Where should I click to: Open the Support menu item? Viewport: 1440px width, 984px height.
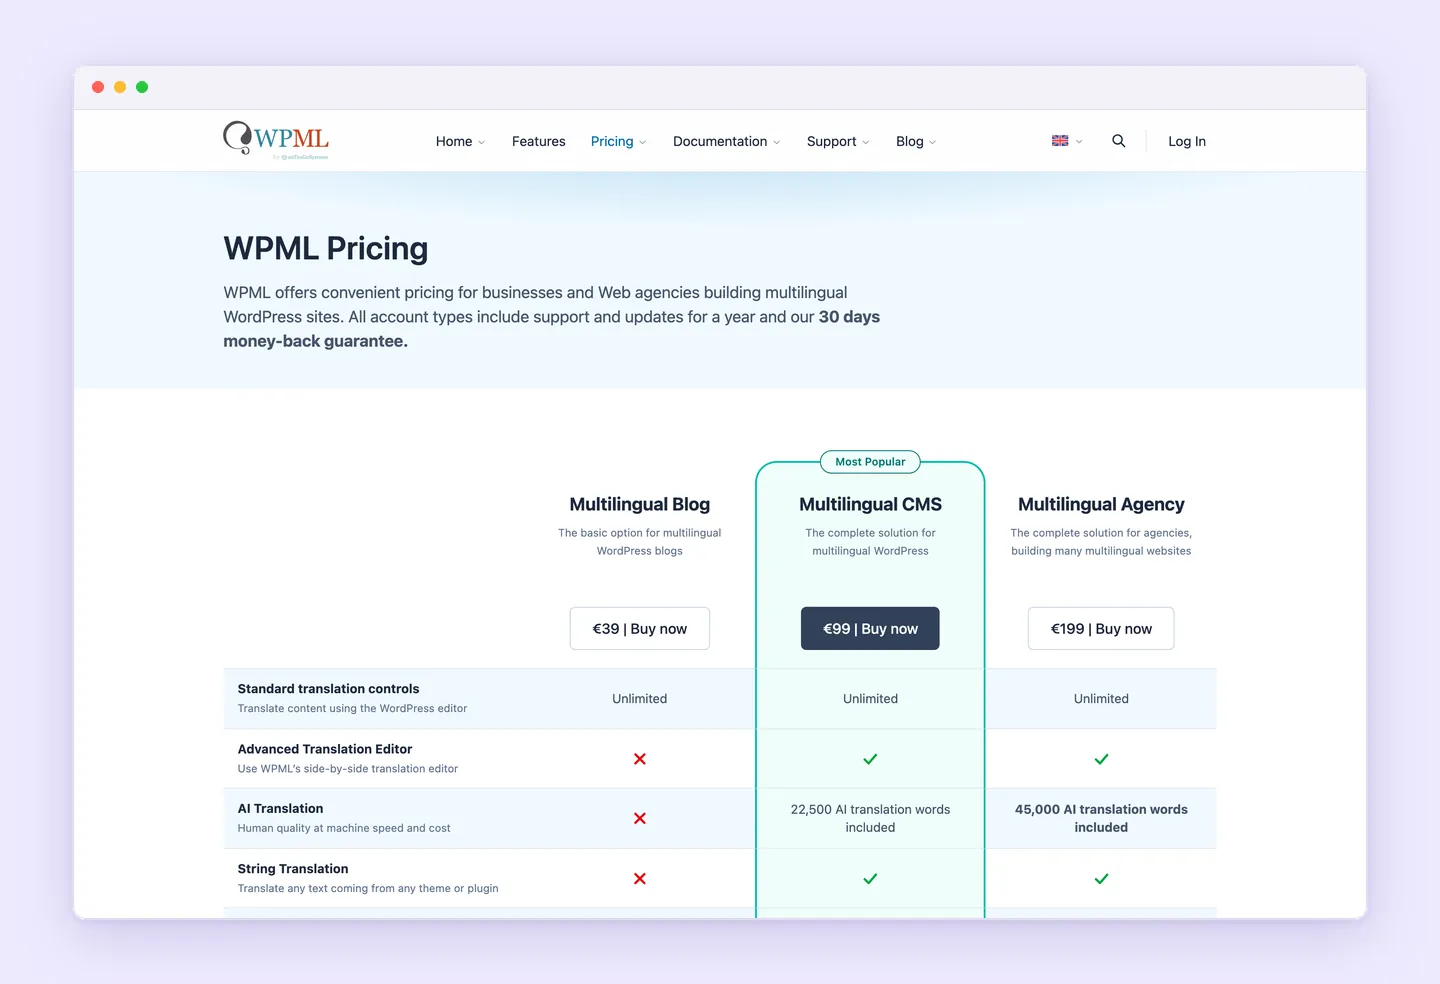[832, 141]
